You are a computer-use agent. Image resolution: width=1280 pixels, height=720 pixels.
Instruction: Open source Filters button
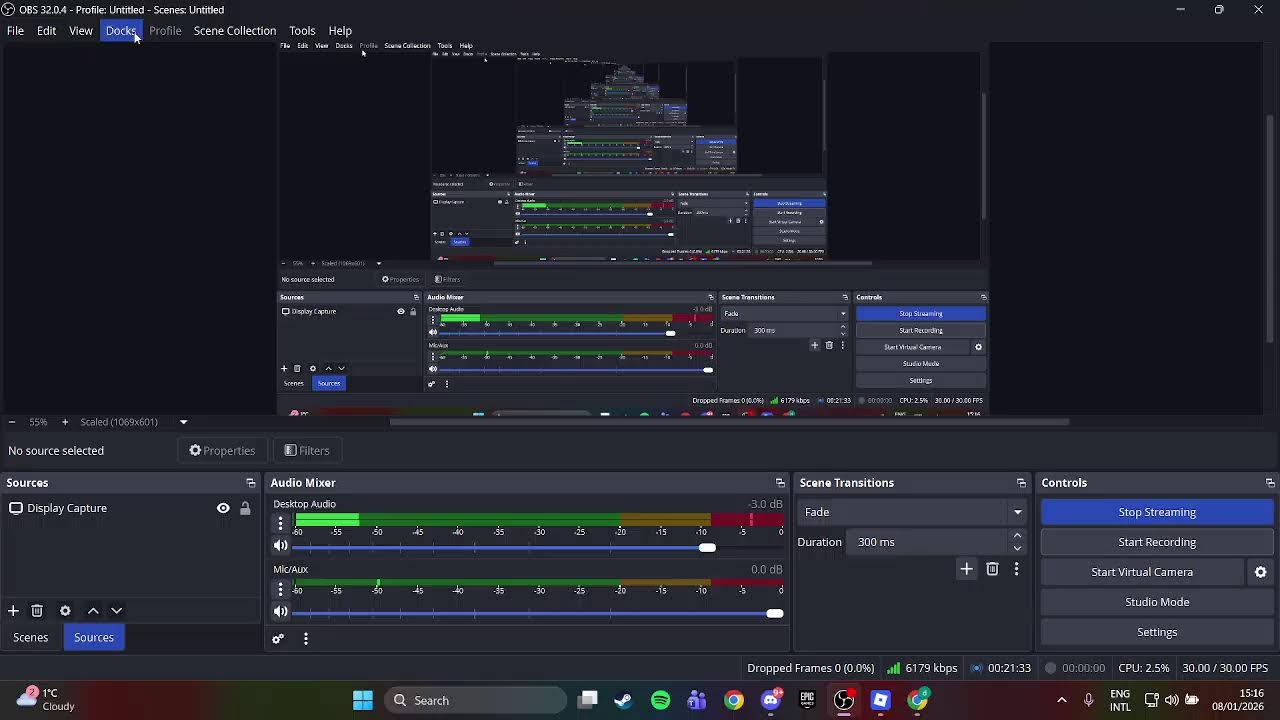coord(306,451)
